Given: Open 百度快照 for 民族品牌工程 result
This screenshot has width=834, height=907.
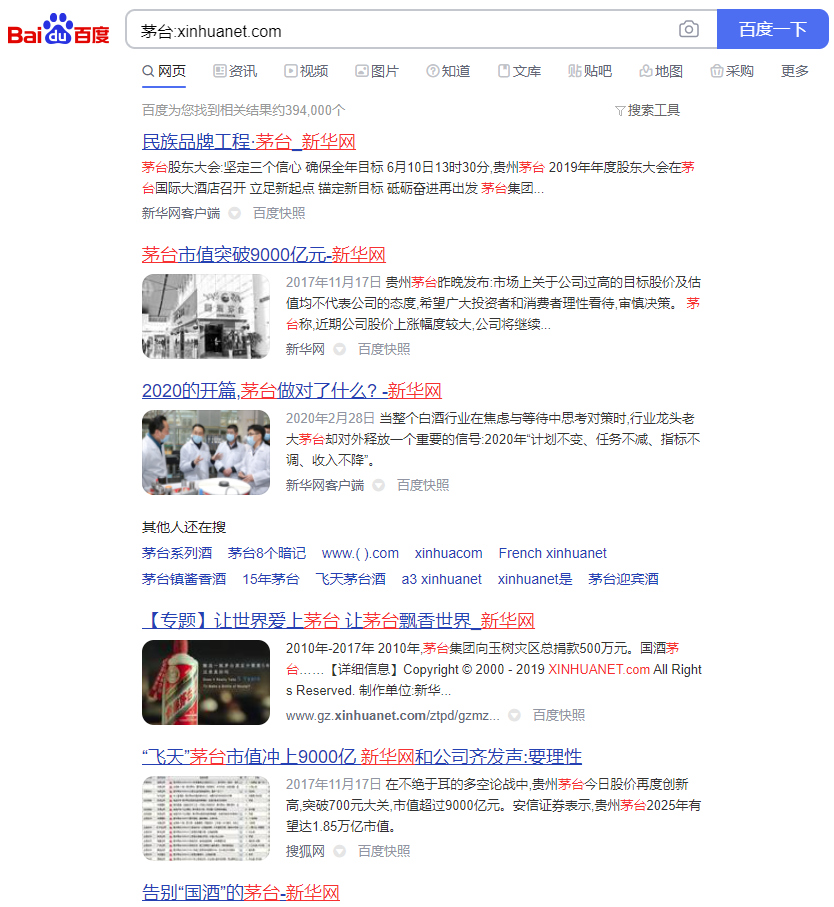Looking at the screenshot, I should point(279,213).
